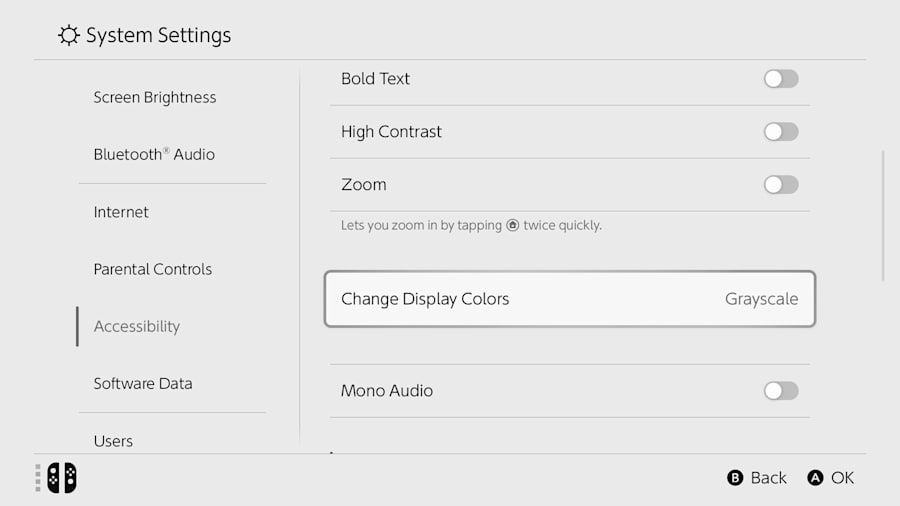Image resolution: width=900 pixels, height=506 pixels.
Task: Turn on the High Contrast switch
Action: click(781, 131)
